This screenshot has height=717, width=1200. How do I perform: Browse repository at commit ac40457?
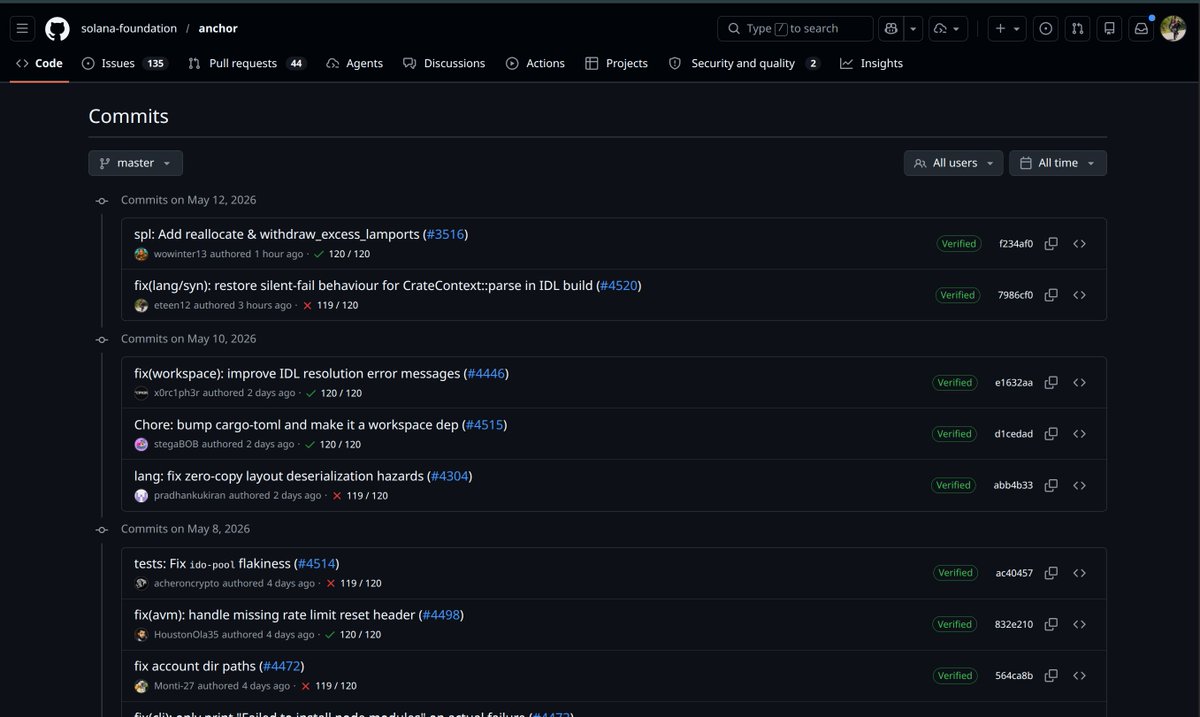(1079, 573)
